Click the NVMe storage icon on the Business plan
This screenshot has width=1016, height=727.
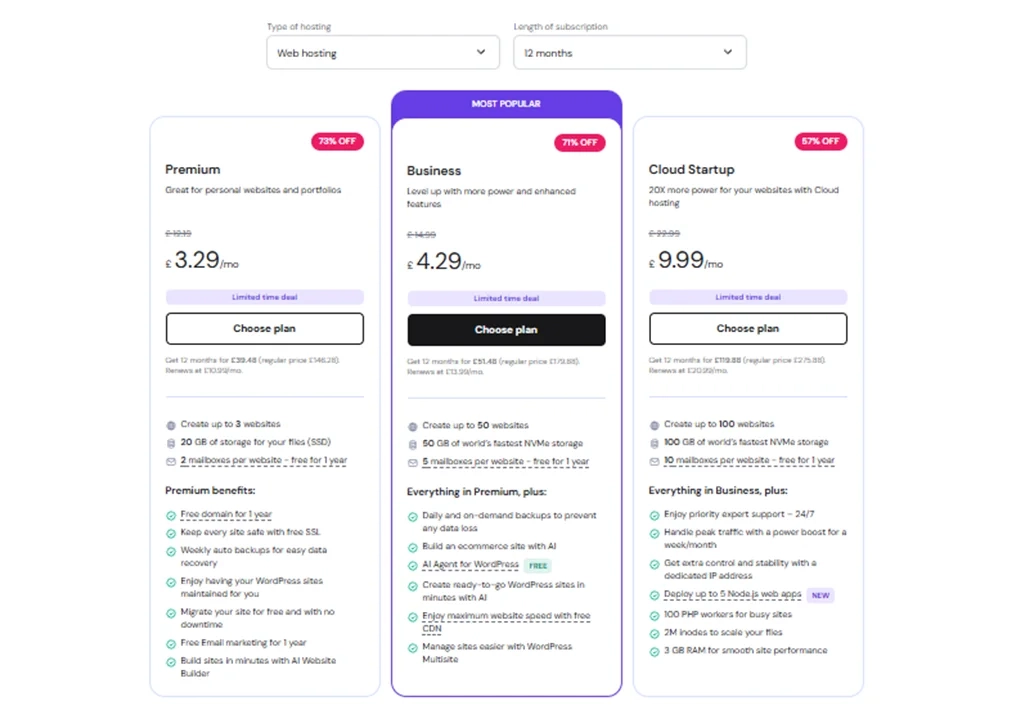pyautogui.click(x=412, y=442)
